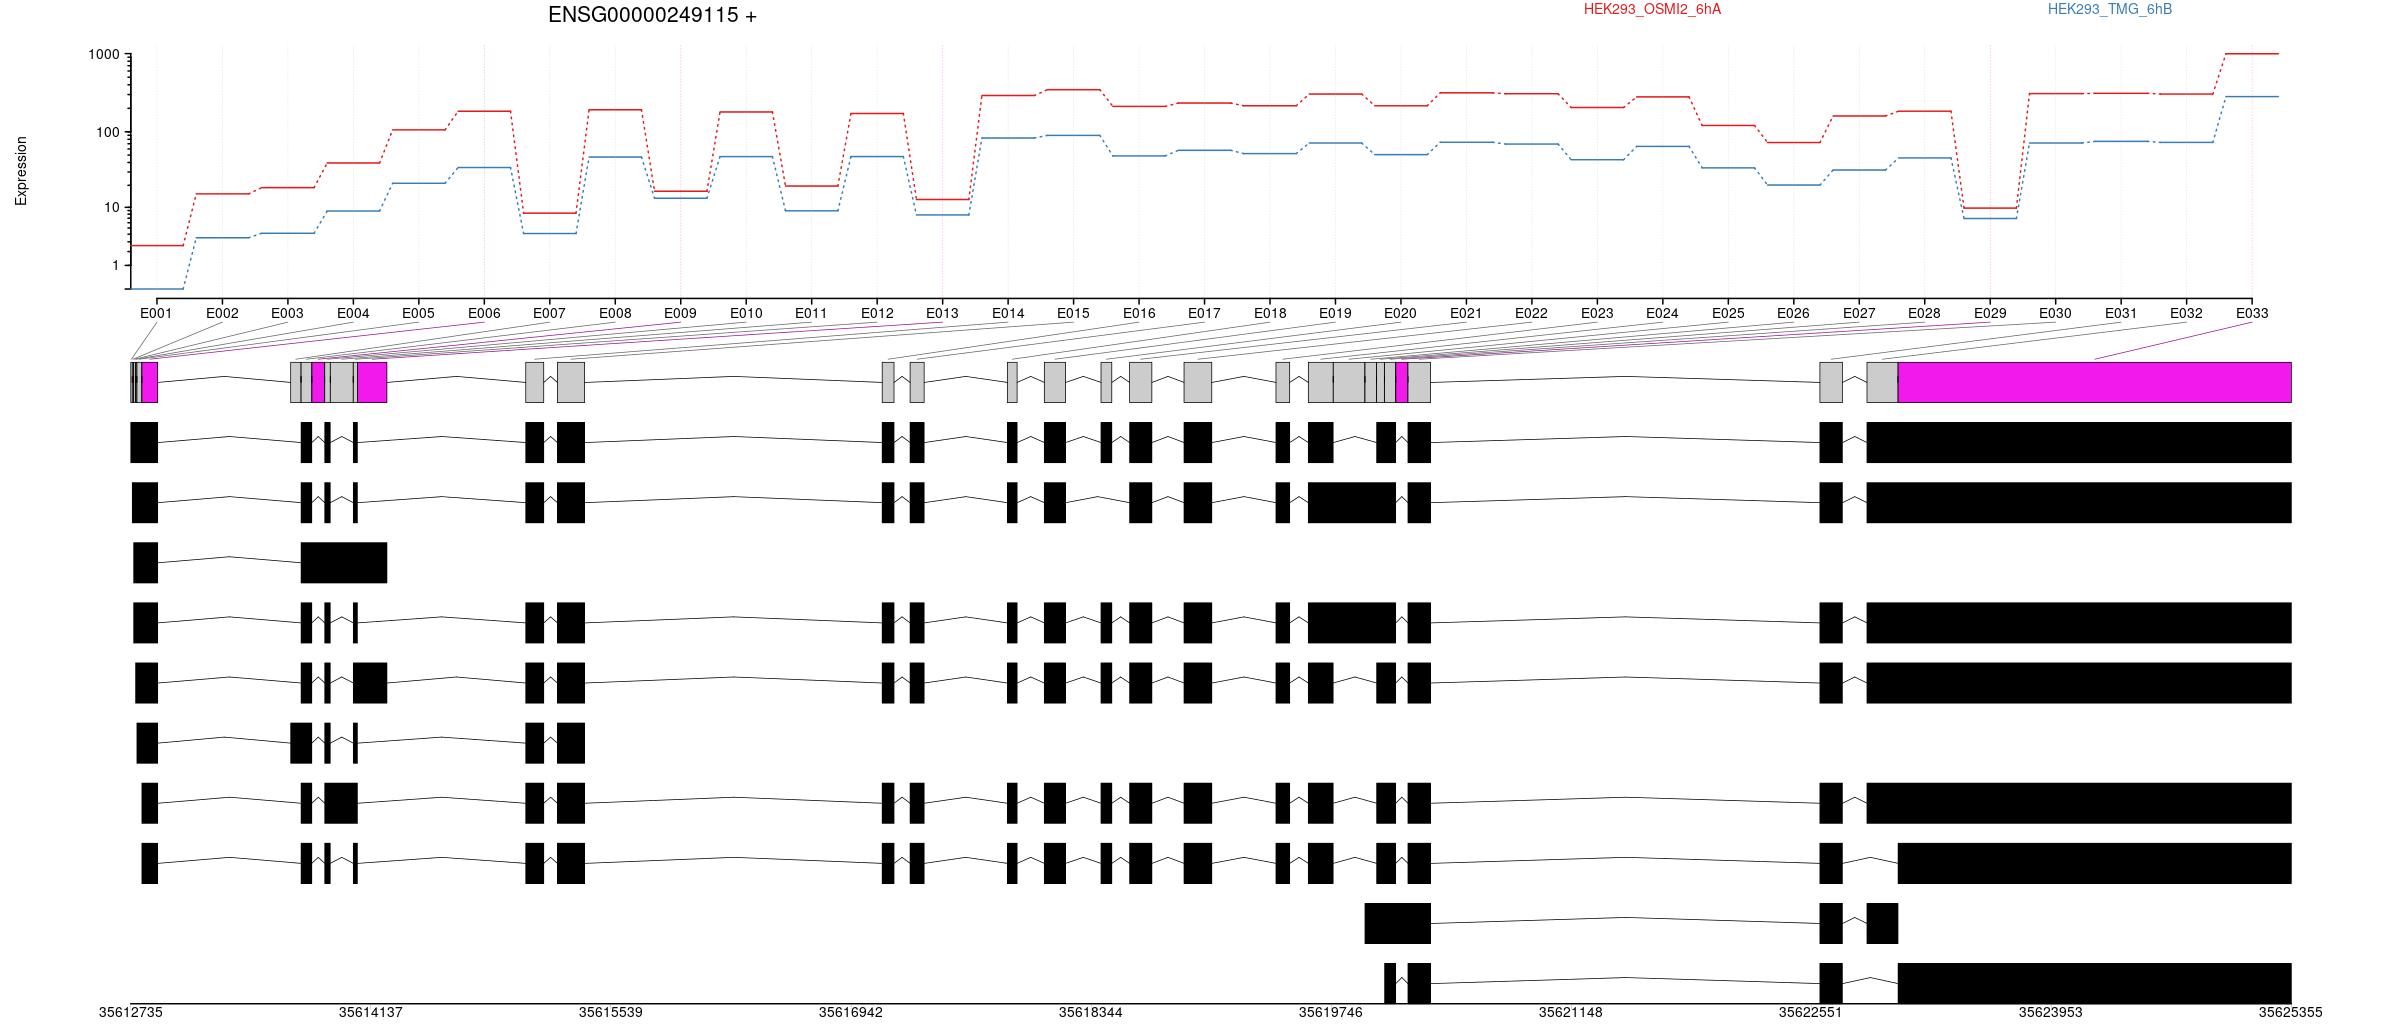The height and width of the screenshot is (1030, 2400).
Task: Click the Expression y-axis label
Action: click(21, 171)
